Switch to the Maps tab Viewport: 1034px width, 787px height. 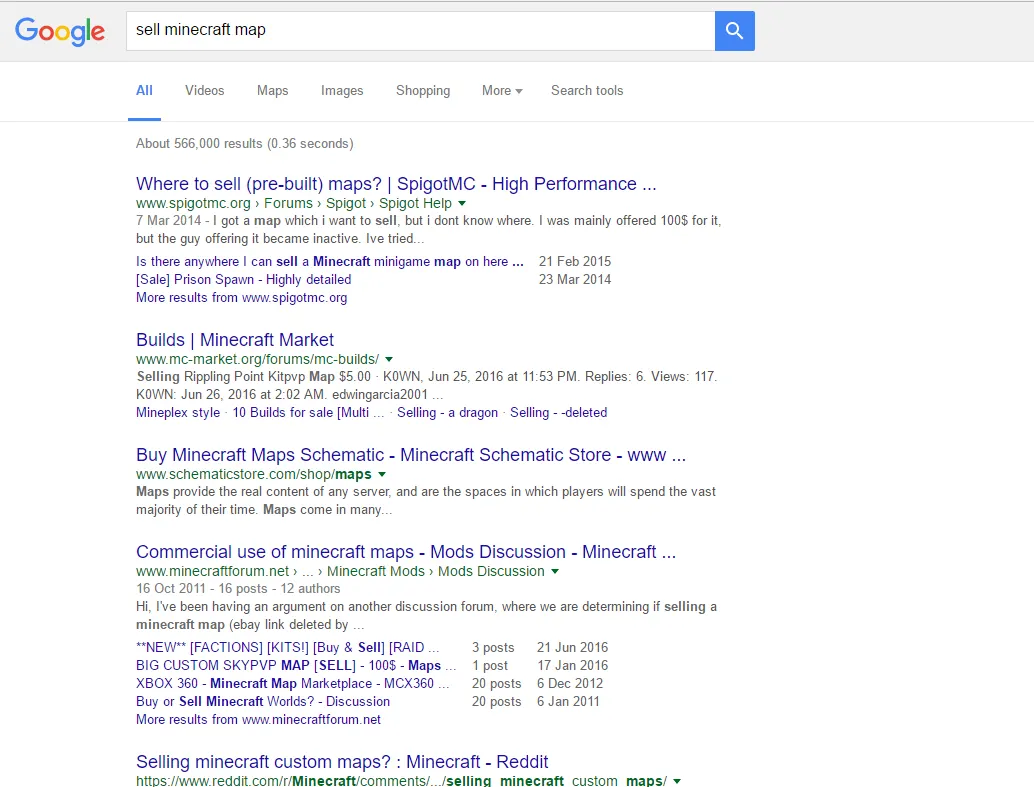pos(272,90)
